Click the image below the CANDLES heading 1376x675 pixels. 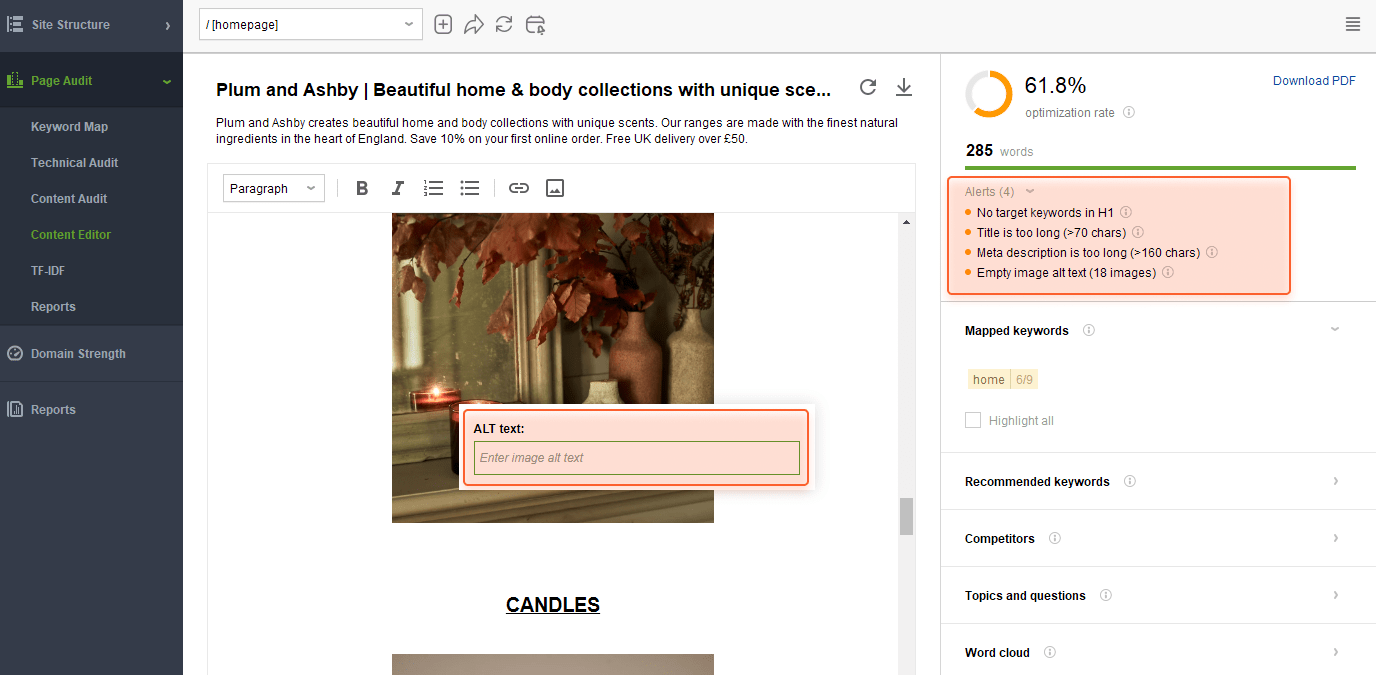[x=553, y=665]
